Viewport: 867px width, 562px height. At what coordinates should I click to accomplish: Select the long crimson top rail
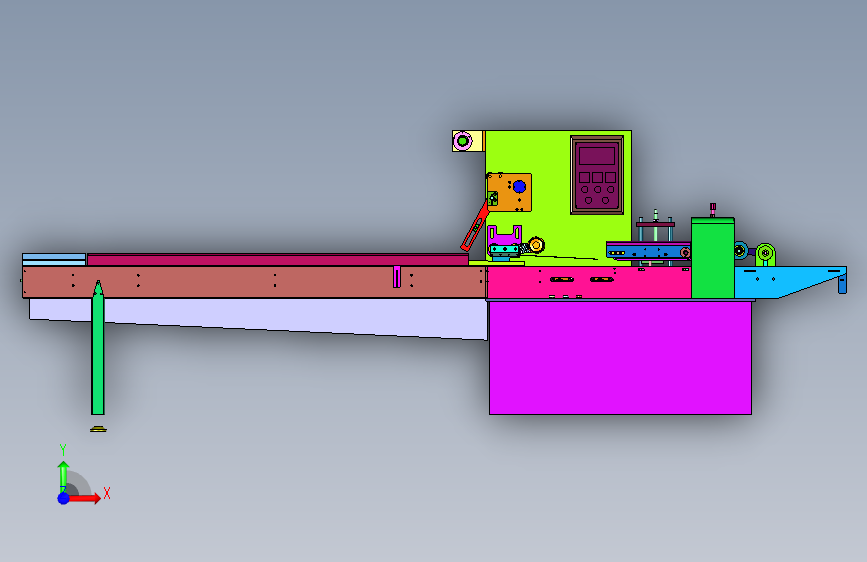click(278, 259)
